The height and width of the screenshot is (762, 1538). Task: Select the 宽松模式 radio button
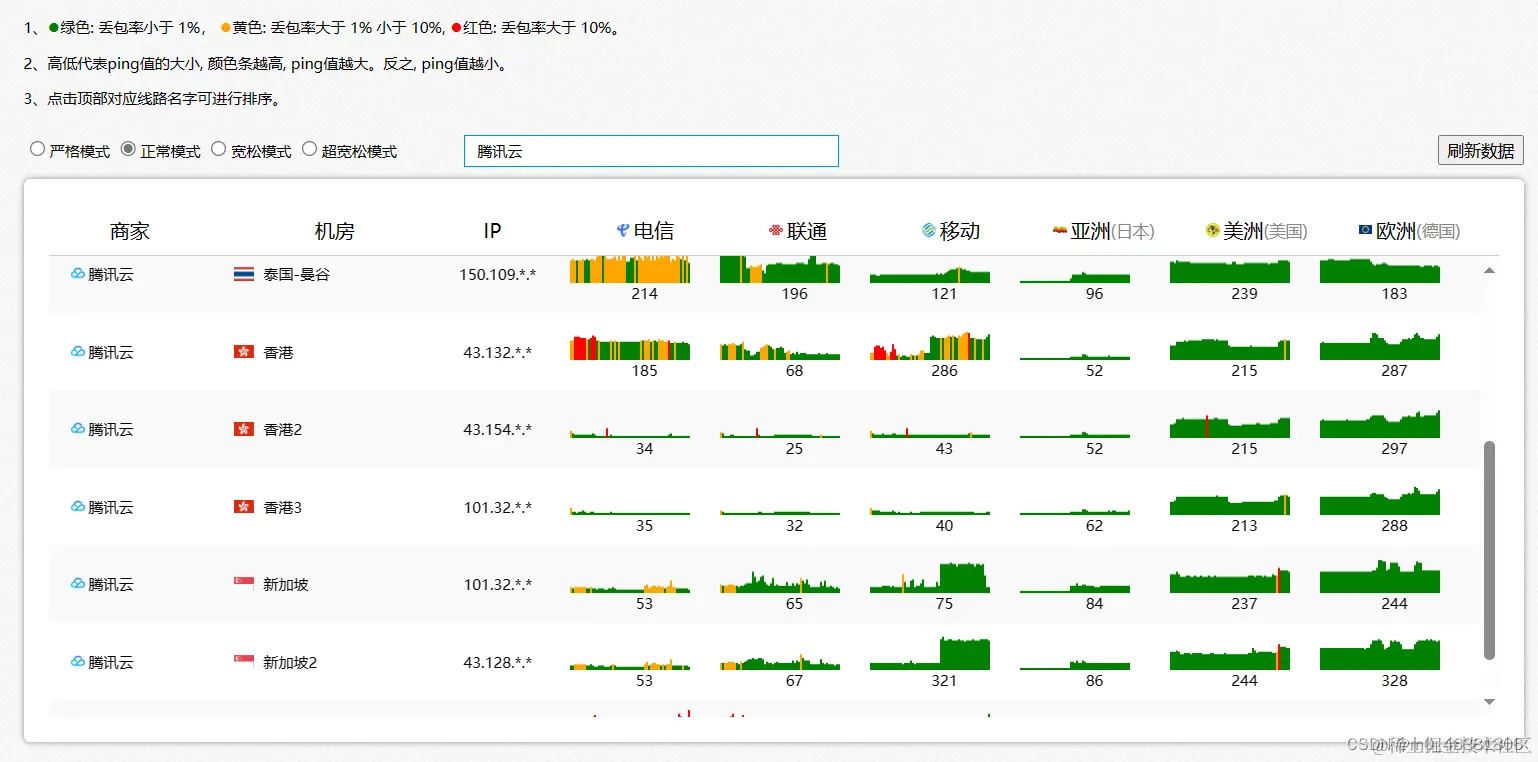pyautogui.click(x=219, y=149)
